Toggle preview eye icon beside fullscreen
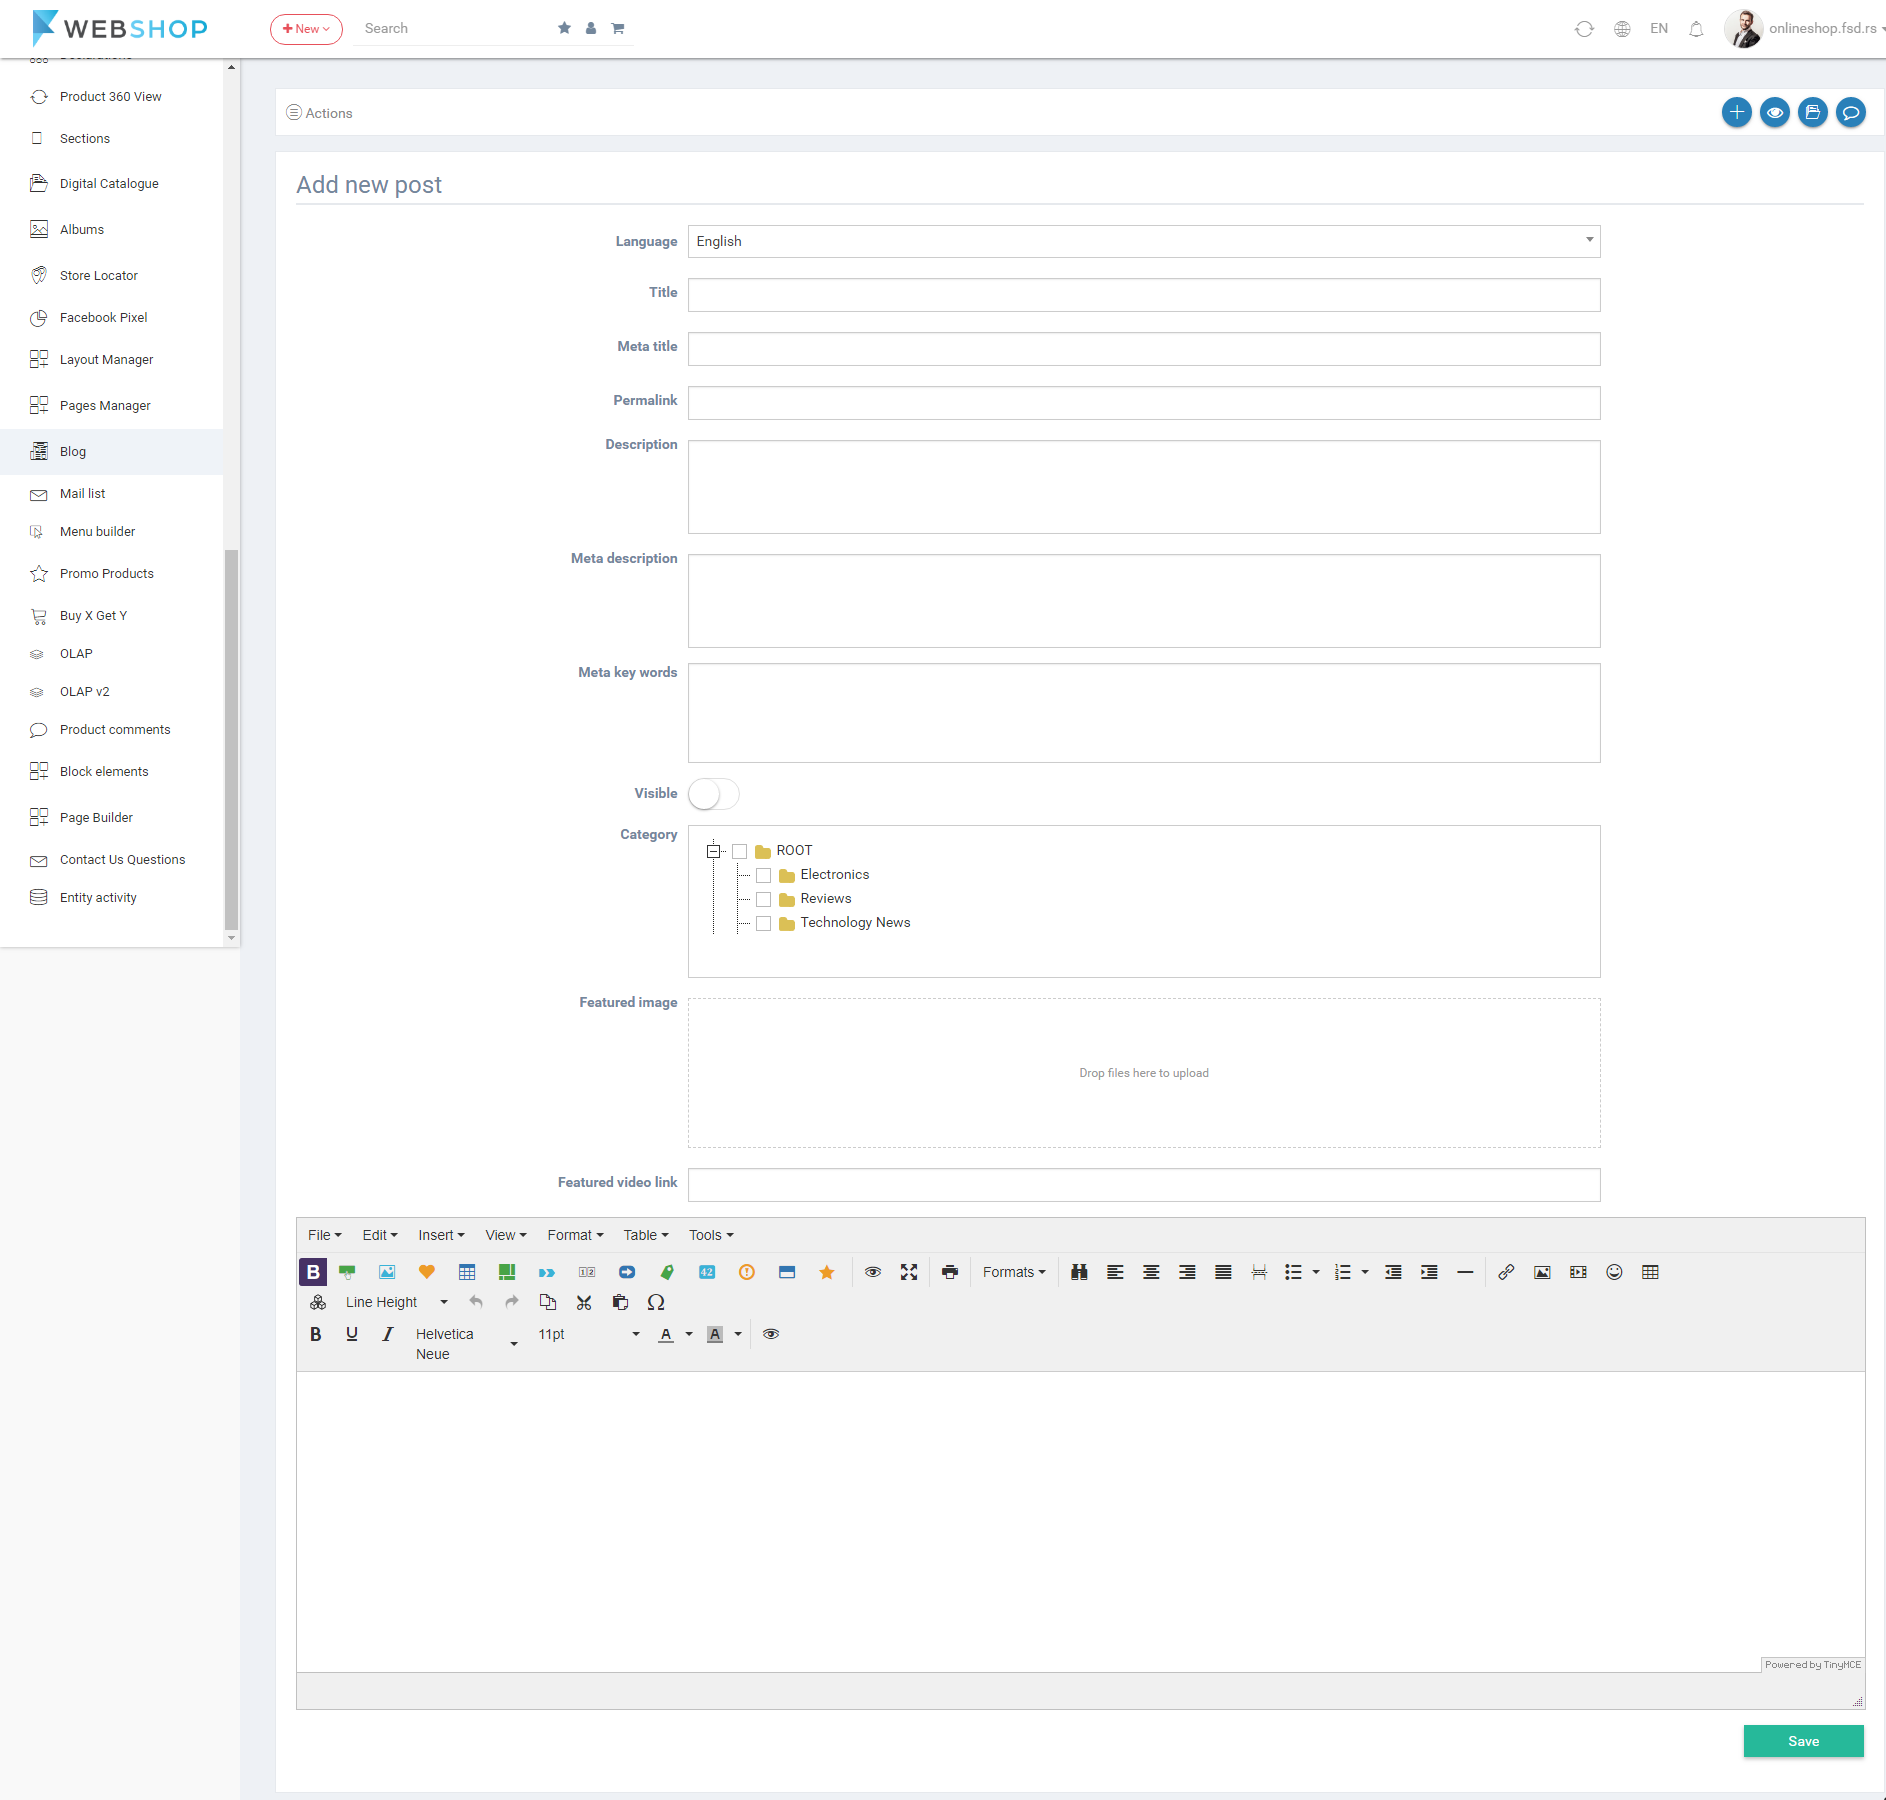The image size is (1886, 1800). [x=873, y=1272]
